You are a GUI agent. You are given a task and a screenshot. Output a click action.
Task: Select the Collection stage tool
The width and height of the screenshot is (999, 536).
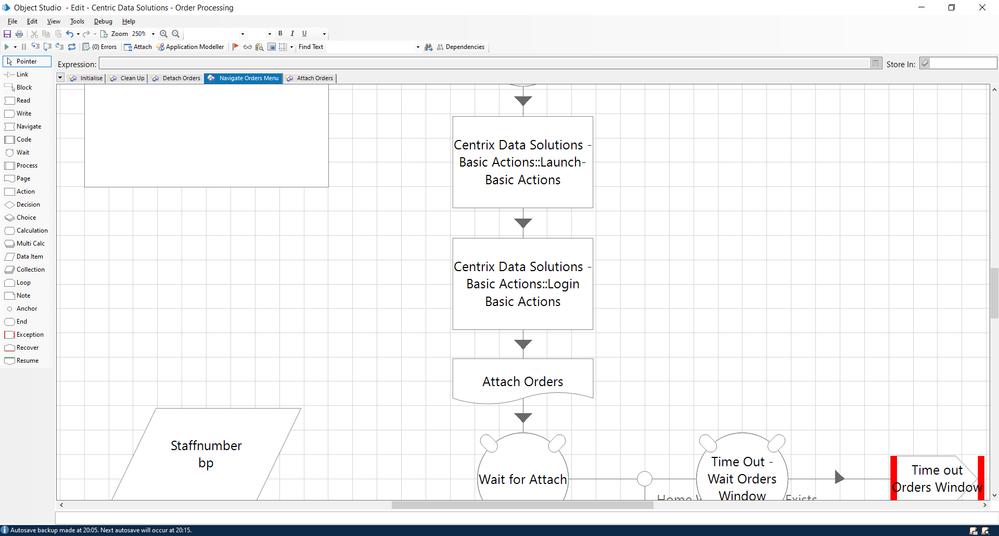(30, 269)
